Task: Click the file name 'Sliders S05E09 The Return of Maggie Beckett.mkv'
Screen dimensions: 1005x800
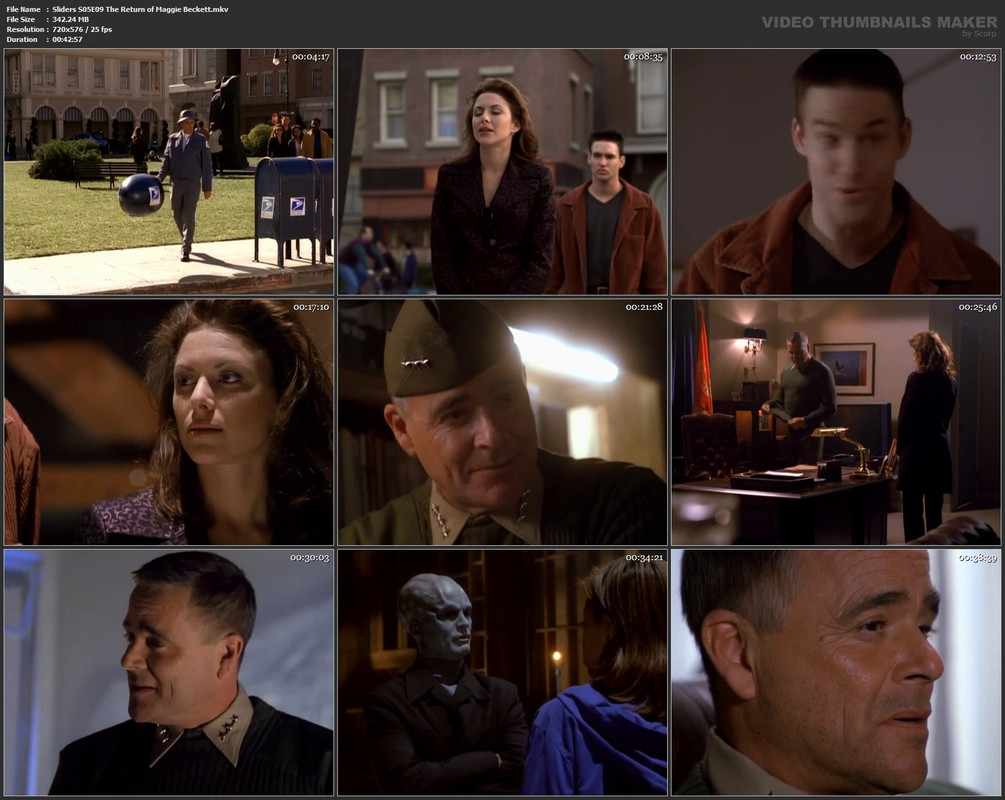Action: 140,9
